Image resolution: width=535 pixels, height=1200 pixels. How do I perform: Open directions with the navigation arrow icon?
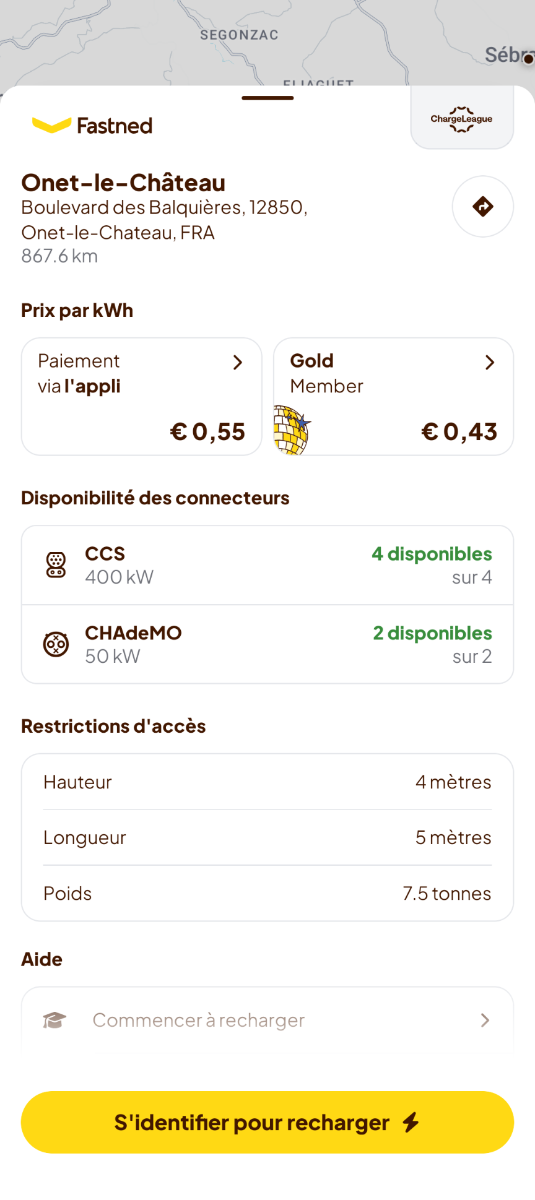pos(483,207)
